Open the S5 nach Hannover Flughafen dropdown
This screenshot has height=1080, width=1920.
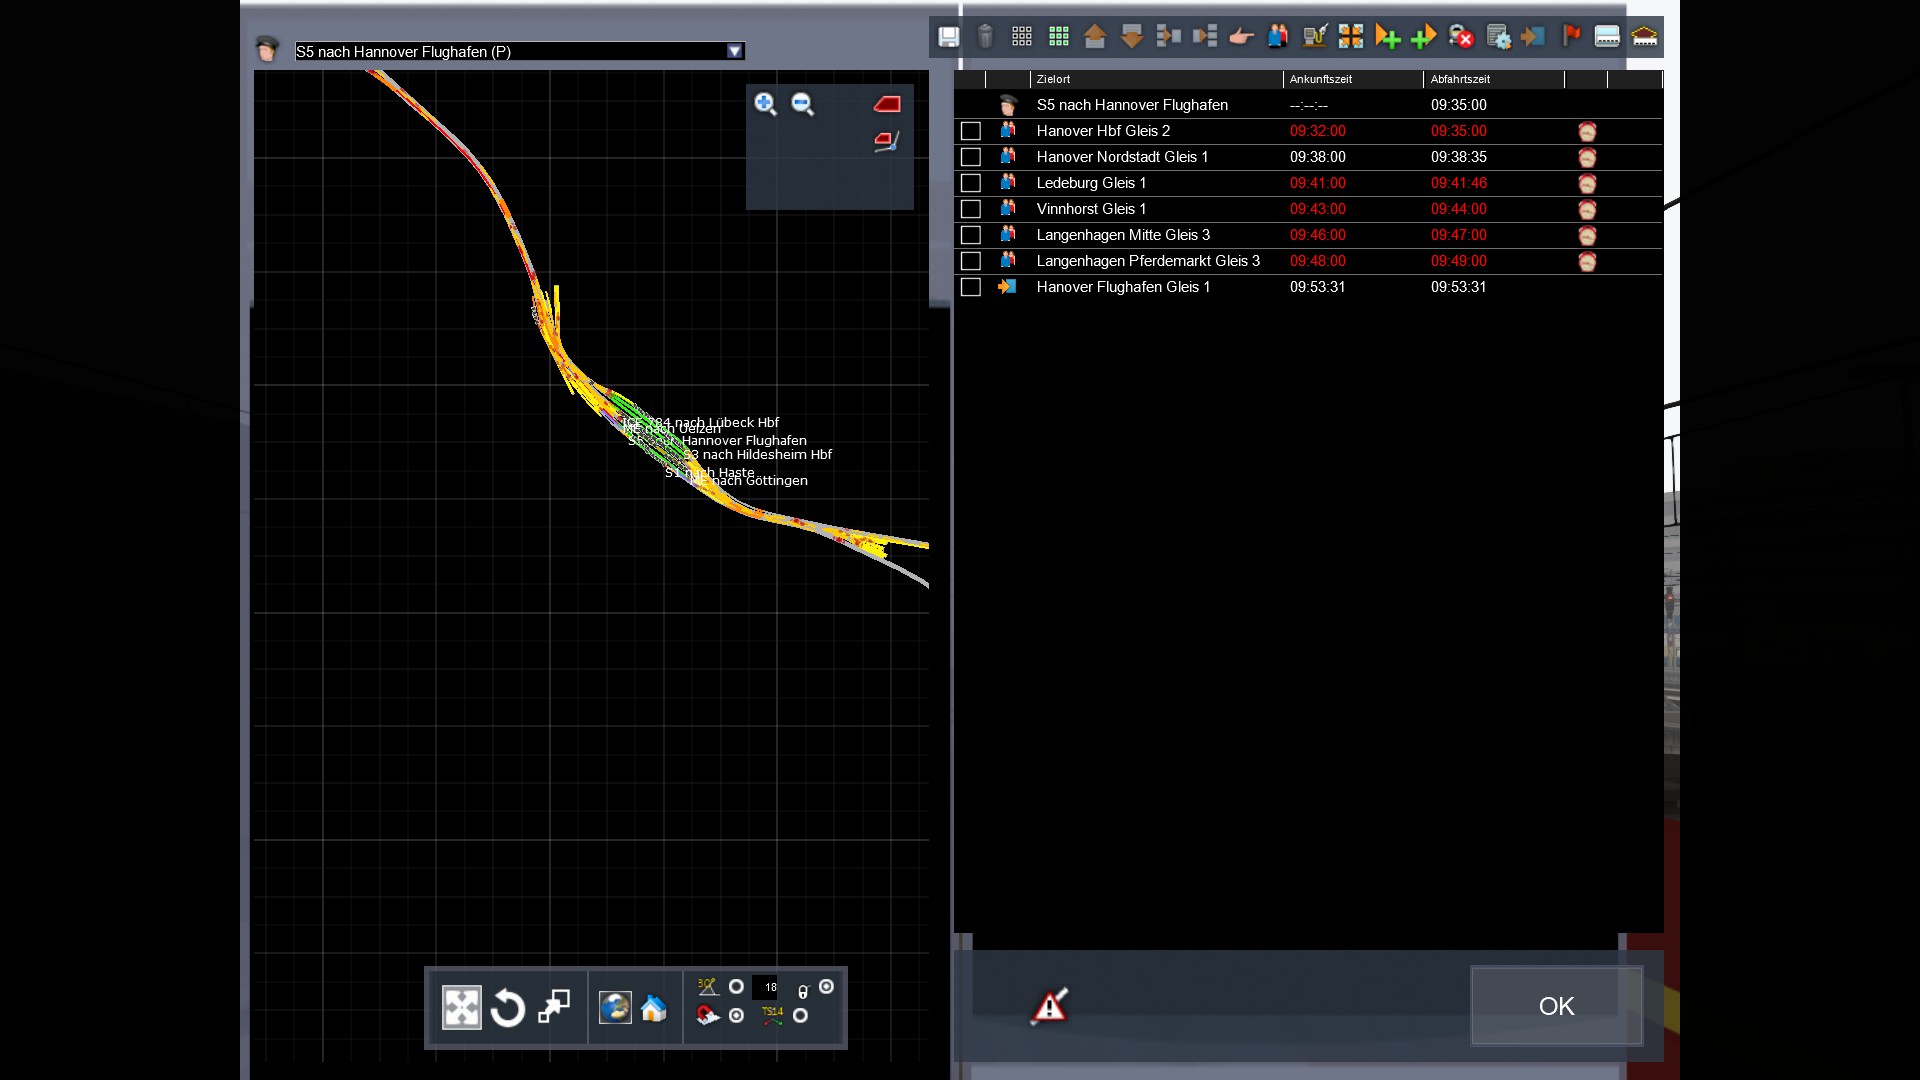click(x=735, y=51)
